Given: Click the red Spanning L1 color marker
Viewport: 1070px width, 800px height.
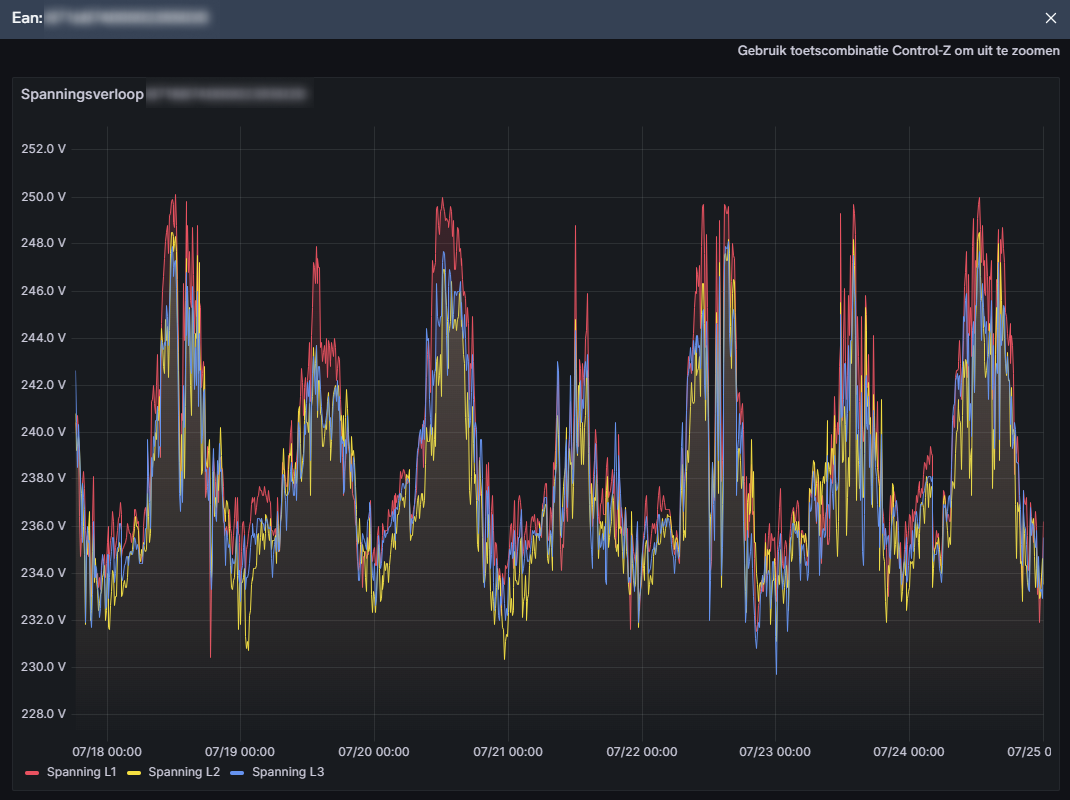Looking at the screenshot, I should 31,773.
